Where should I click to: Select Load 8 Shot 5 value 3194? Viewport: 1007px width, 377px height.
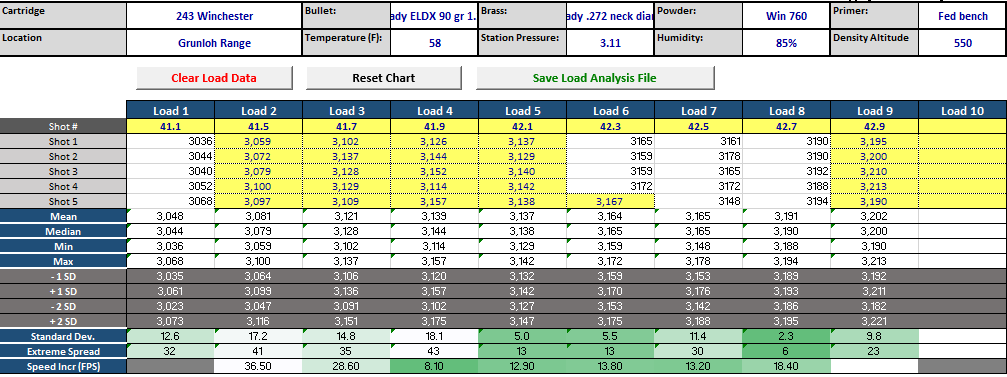pyautogui.click(x=786, y=201)
